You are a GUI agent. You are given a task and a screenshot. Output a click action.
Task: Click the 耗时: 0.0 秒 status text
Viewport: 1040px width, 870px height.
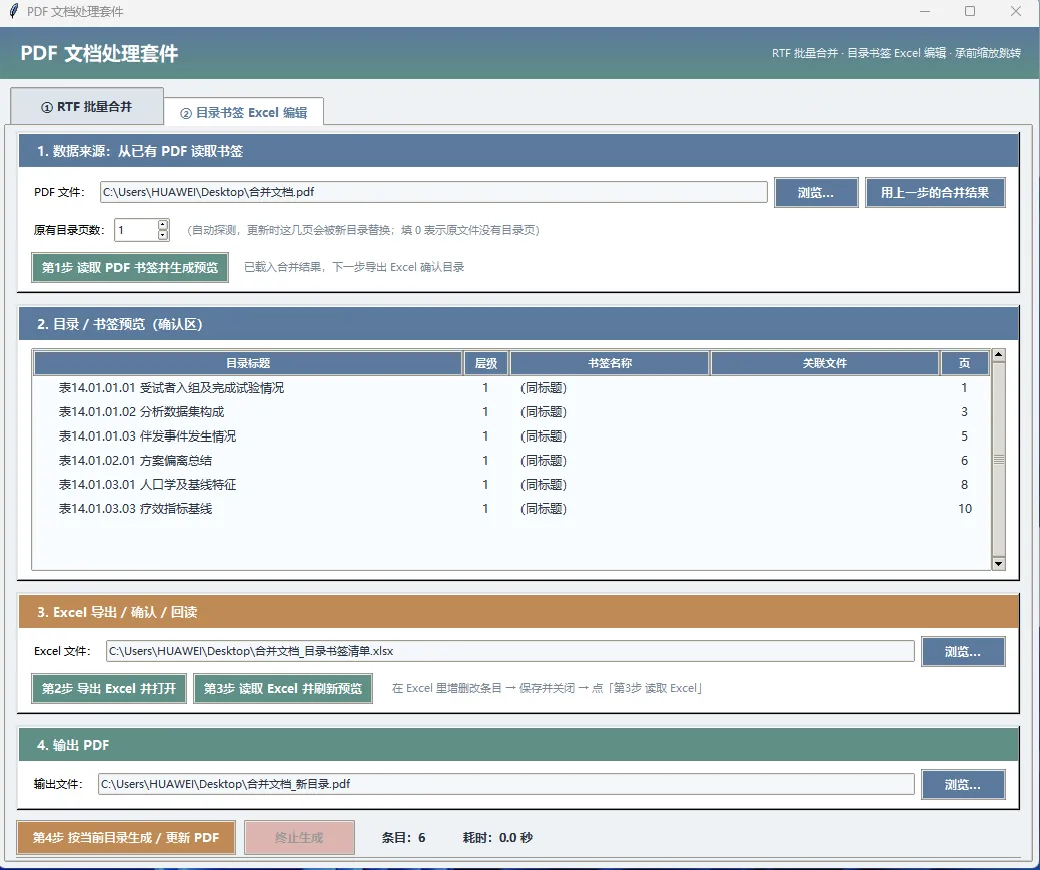pyautogui.click(x=497, y=838)
